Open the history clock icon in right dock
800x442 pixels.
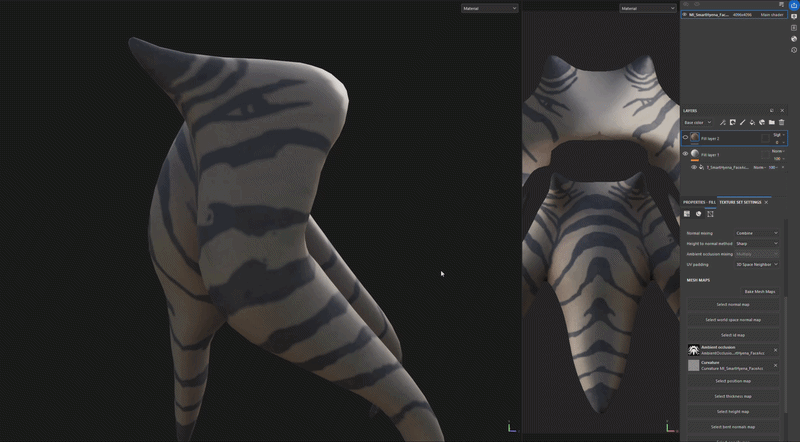tap(794, 50)
